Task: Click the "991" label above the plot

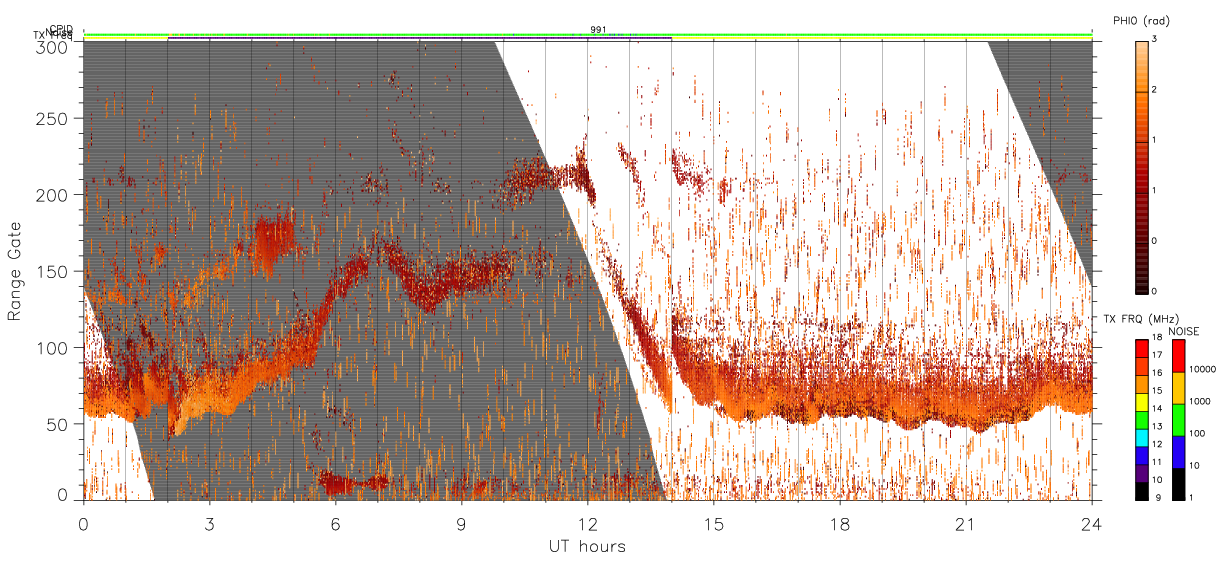Action: click(598, 30)
